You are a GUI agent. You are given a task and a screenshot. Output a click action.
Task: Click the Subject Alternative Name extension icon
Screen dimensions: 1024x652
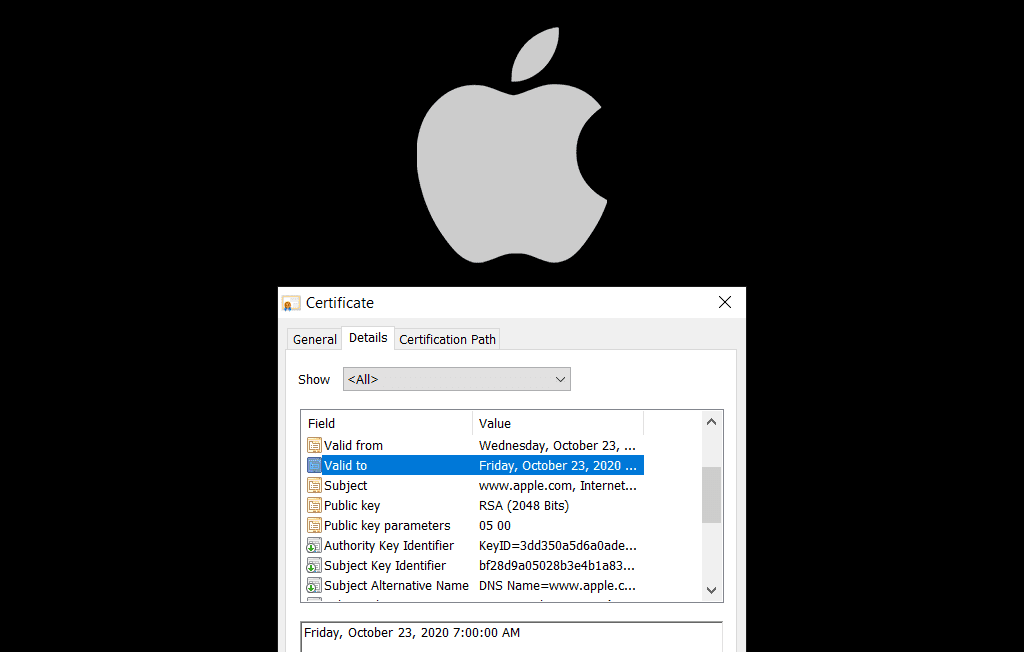(x=314, y=585)
